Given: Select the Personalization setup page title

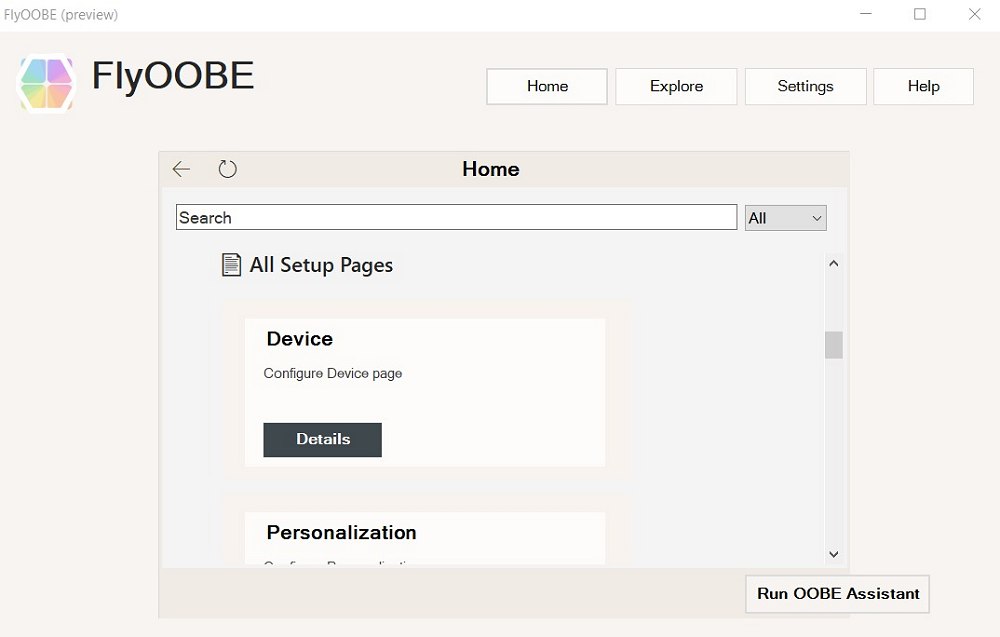Looking at the screenshot, I should (x=340, y=532).
